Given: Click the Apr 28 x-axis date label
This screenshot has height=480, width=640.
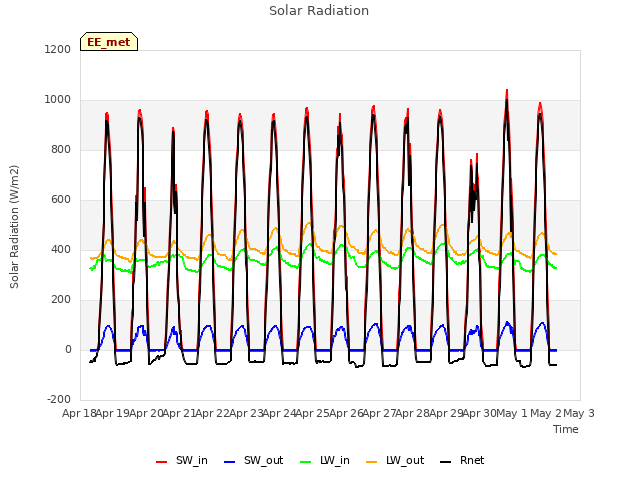Looking at the screenshot, I should click(412, 413).
